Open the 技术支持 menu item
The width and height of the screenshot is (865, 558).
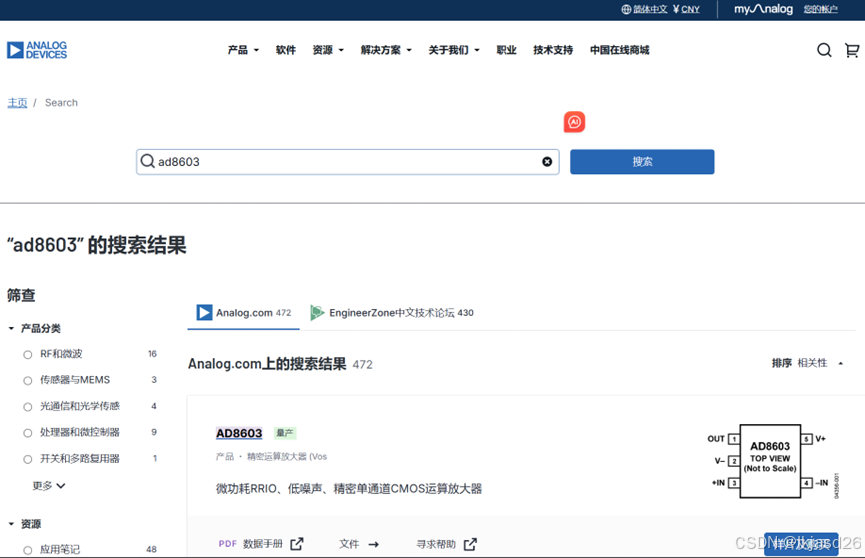tap(553, 50)
